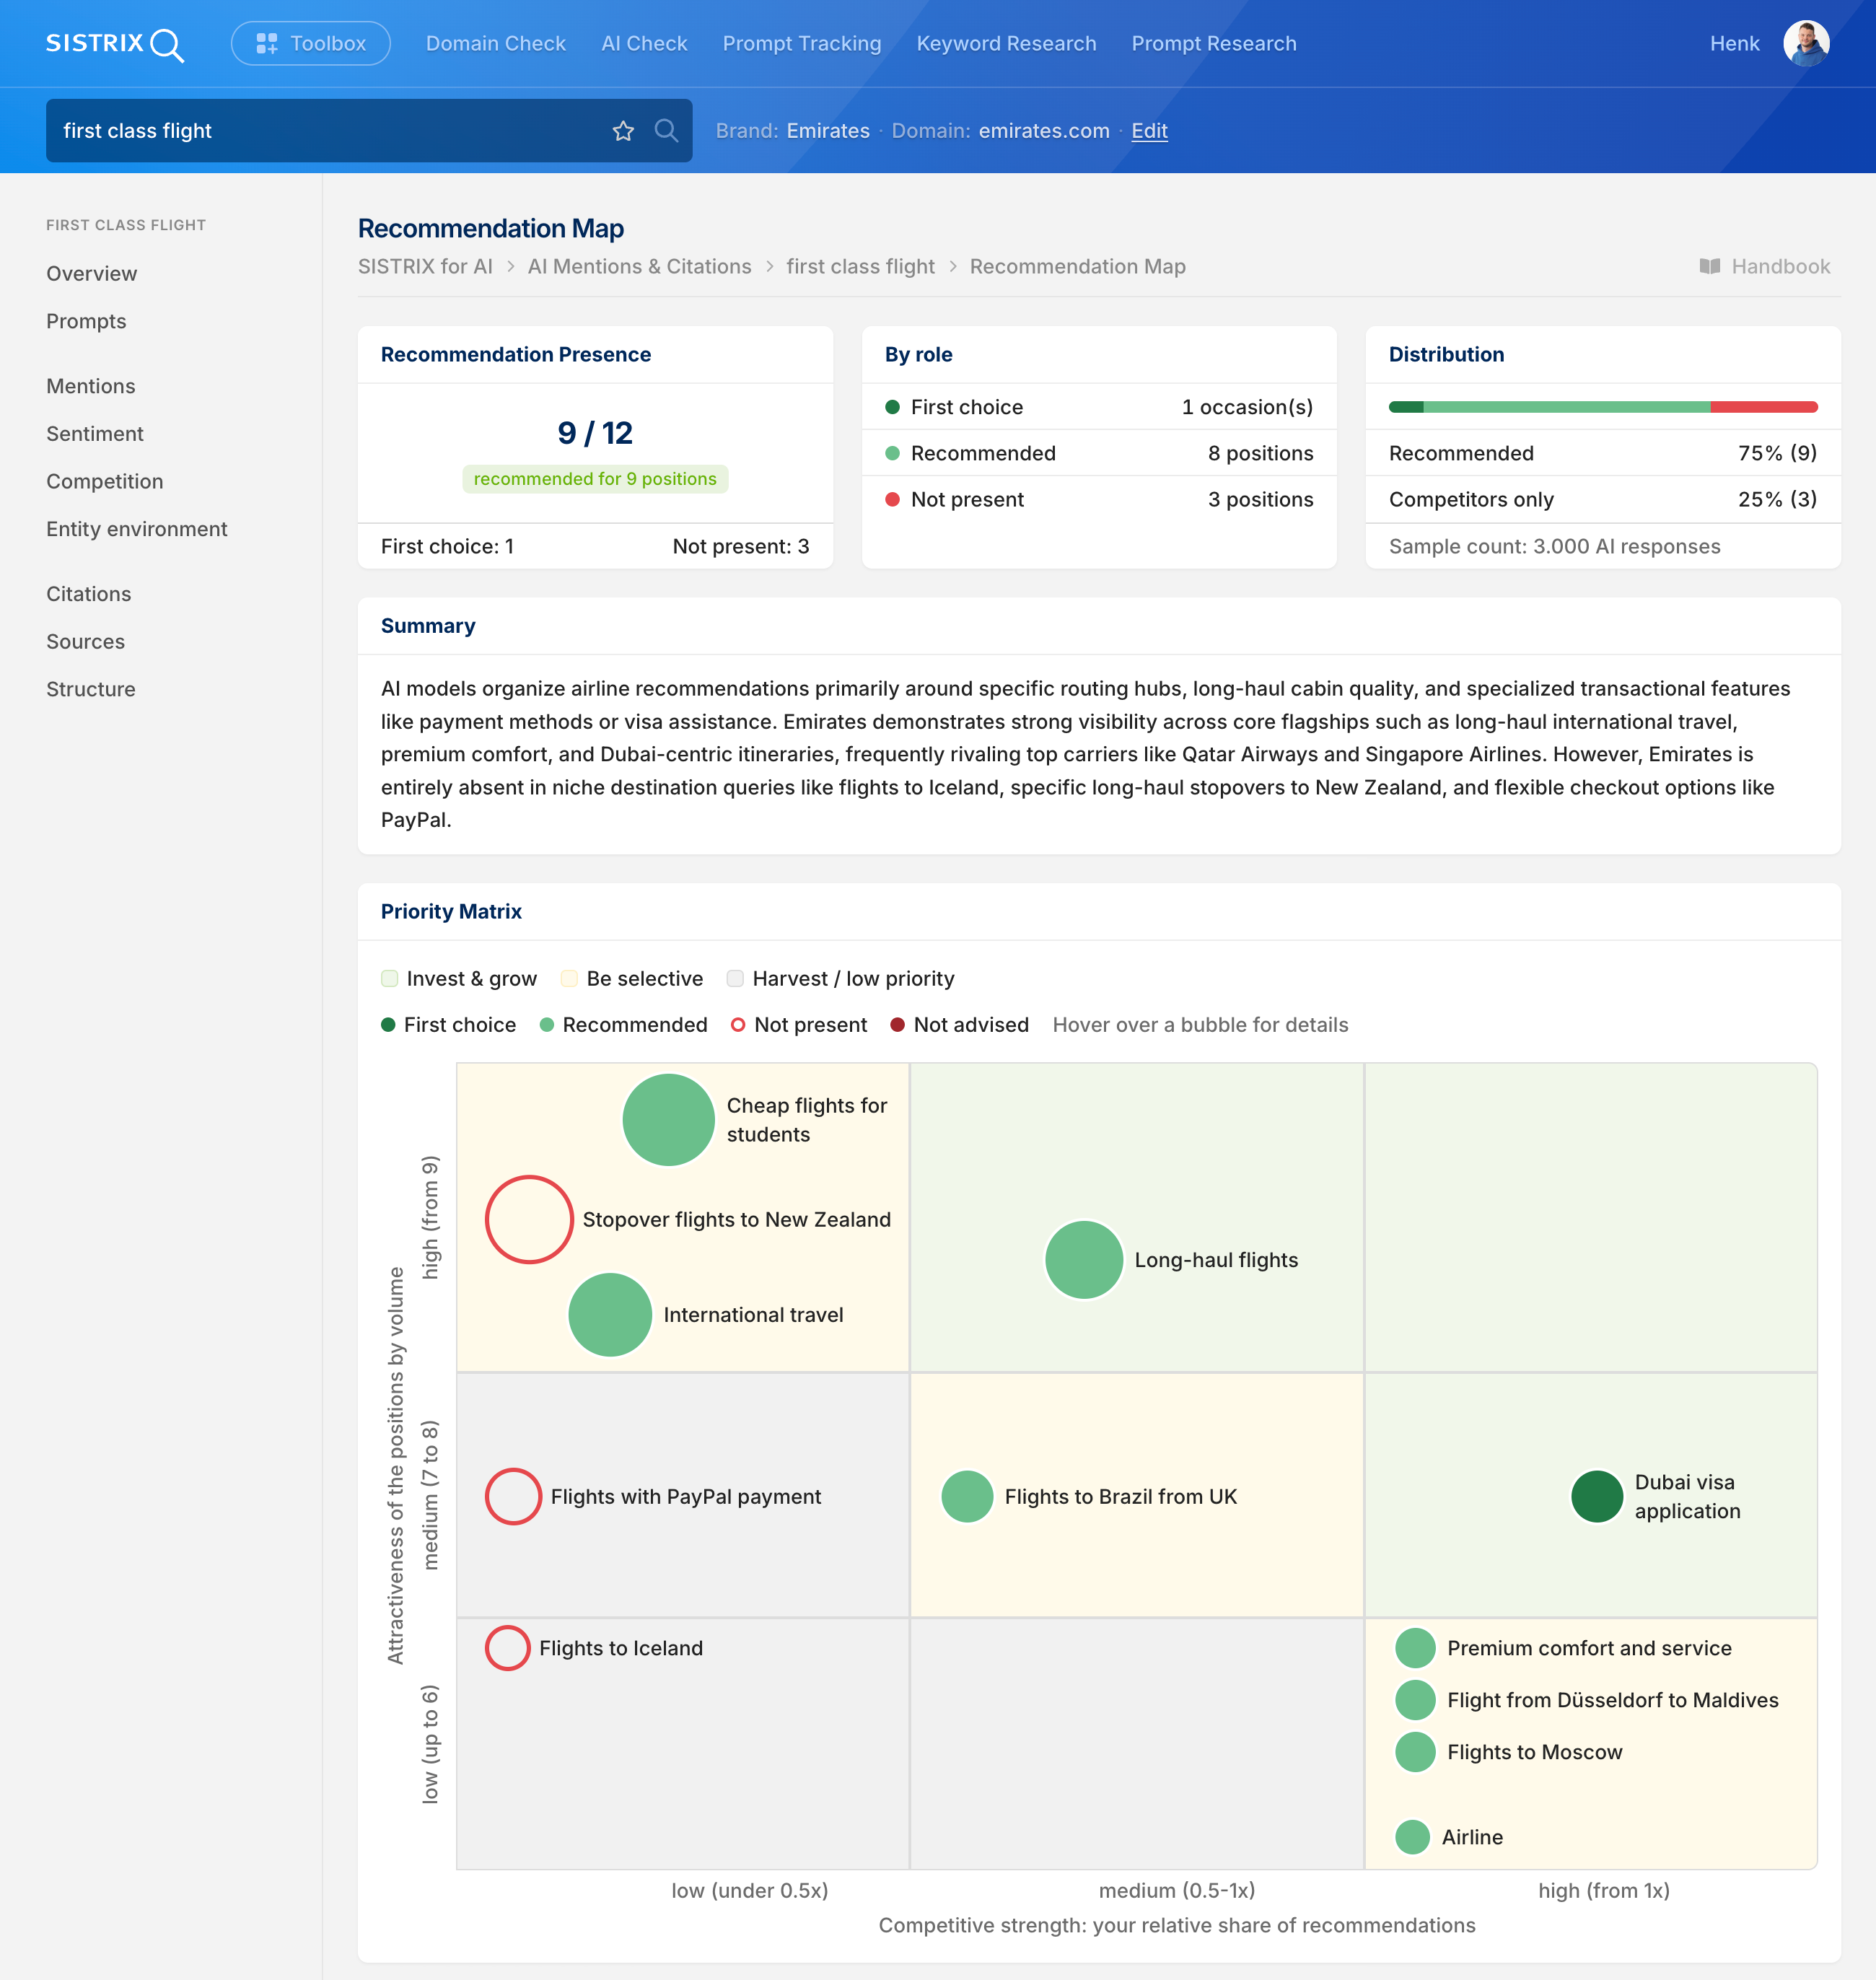This screenshot has height=1980, width=1876.
Task: Click the Toolbox grid icon
Action: [267, 44]
